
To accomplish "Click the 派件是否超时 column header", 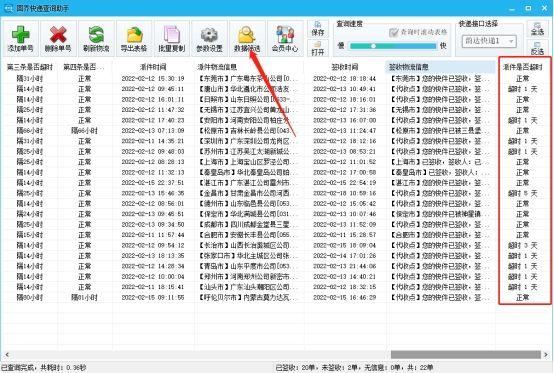I will [x=523, y=67].
